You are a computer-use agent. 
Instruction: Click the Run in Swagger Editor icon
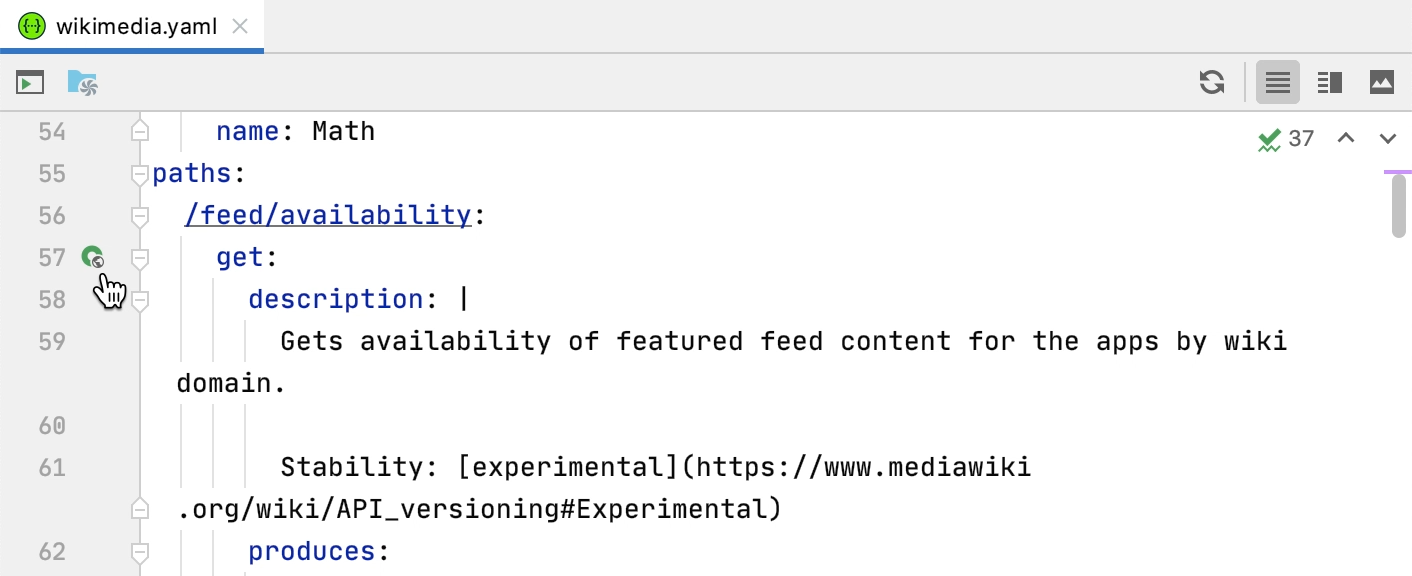pyautogui.click(x=30, y=83)
